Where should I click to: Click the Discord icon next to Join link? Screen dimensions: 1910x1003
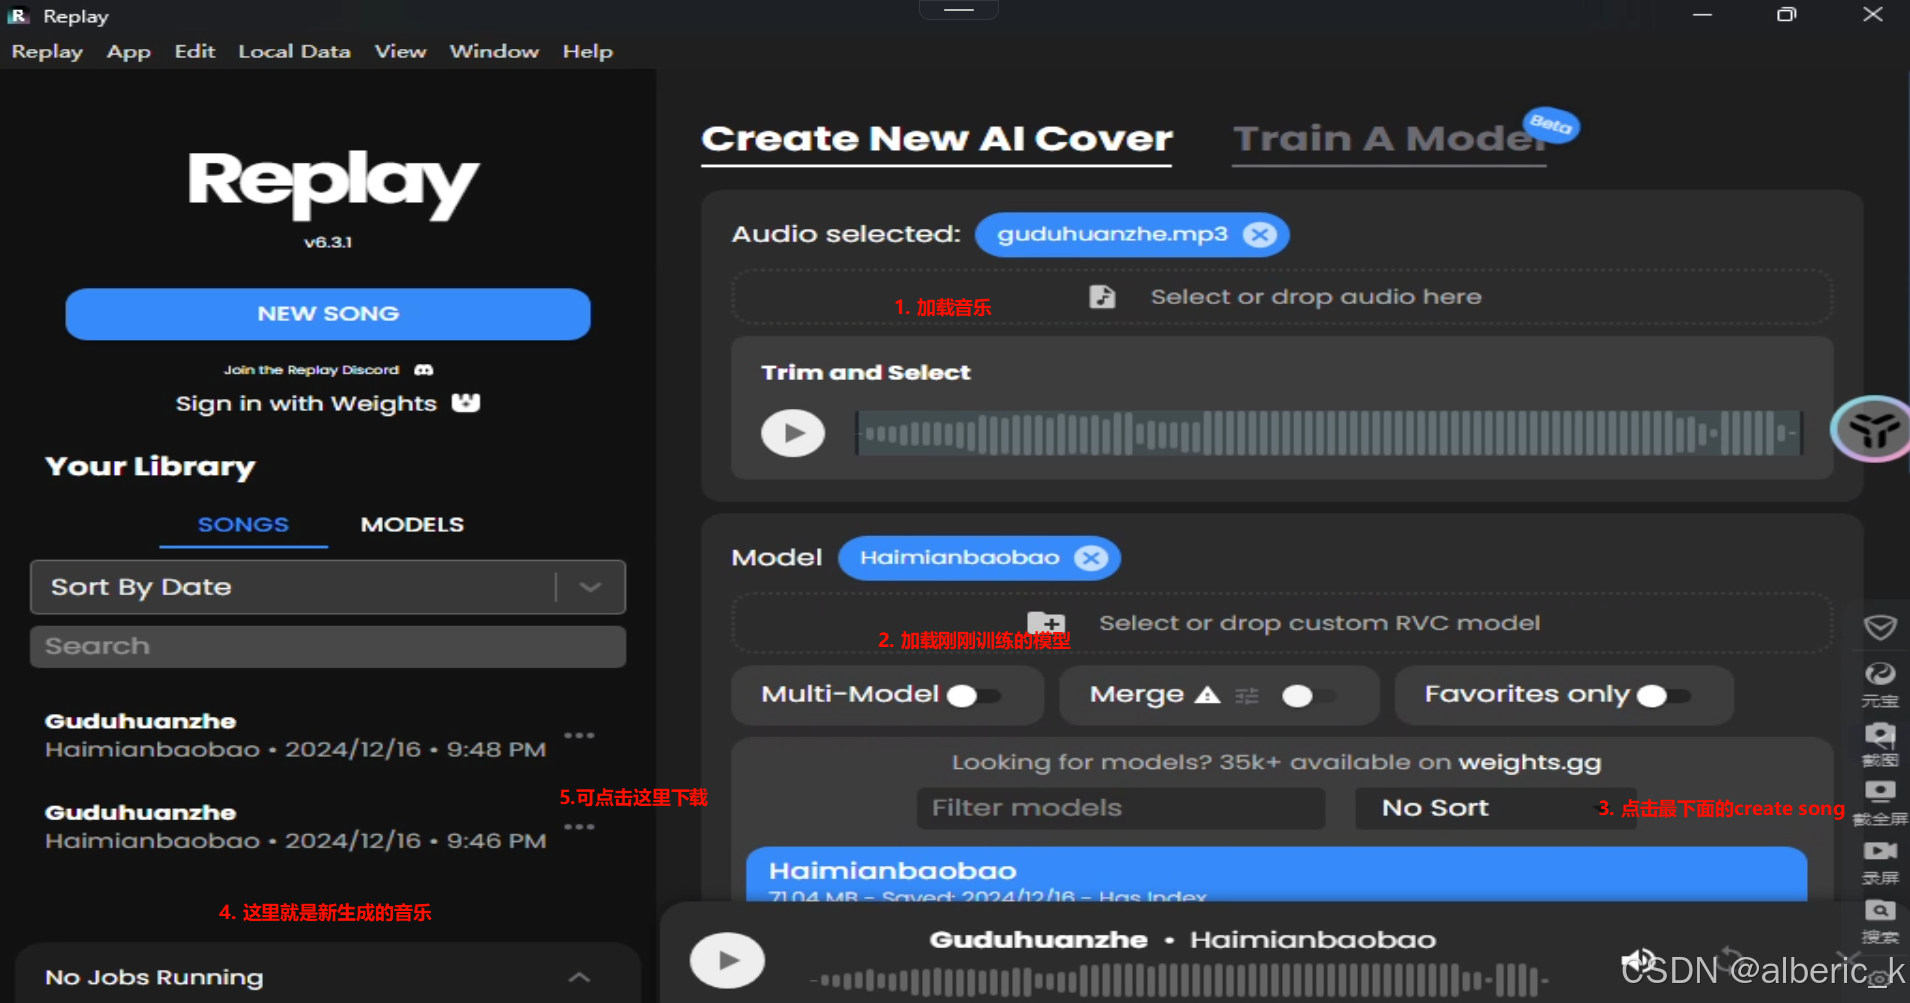tap(424, 370)
